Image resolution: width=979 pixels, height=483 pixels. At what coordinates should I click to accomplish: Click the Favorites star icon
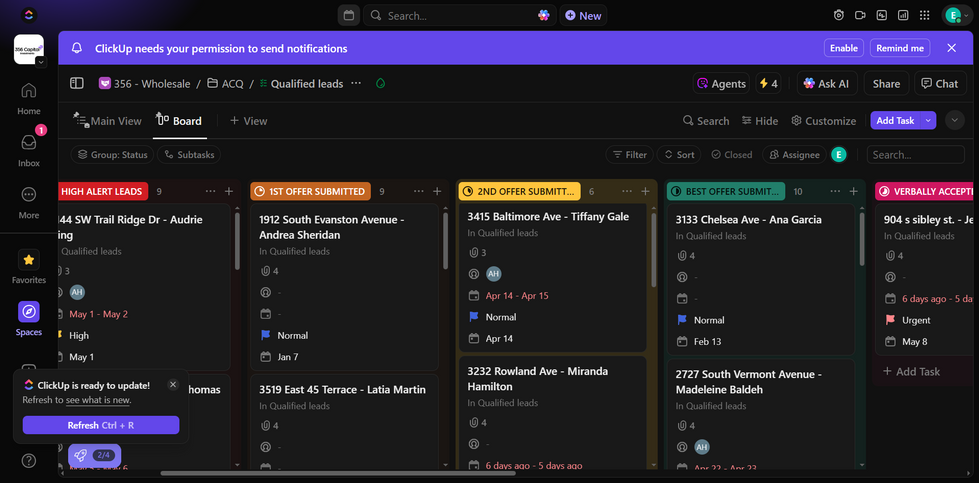coord(29,260)
